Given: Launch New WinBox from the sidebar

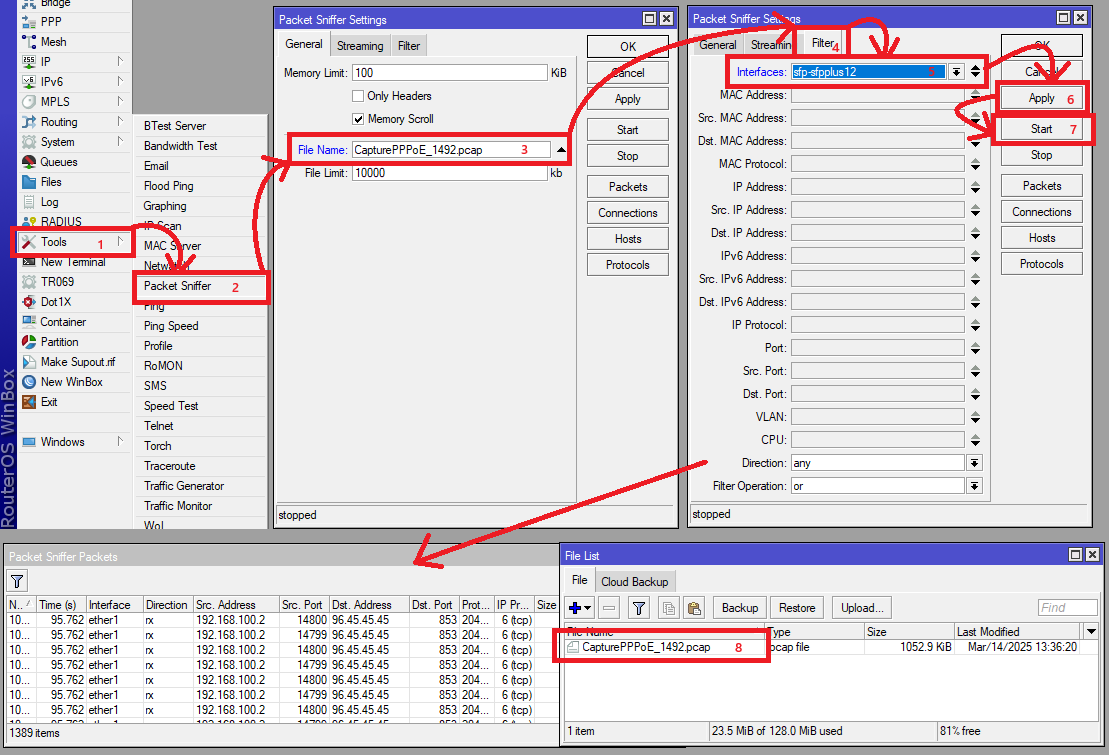Looking at the screenshot, I should coord(71,382).
